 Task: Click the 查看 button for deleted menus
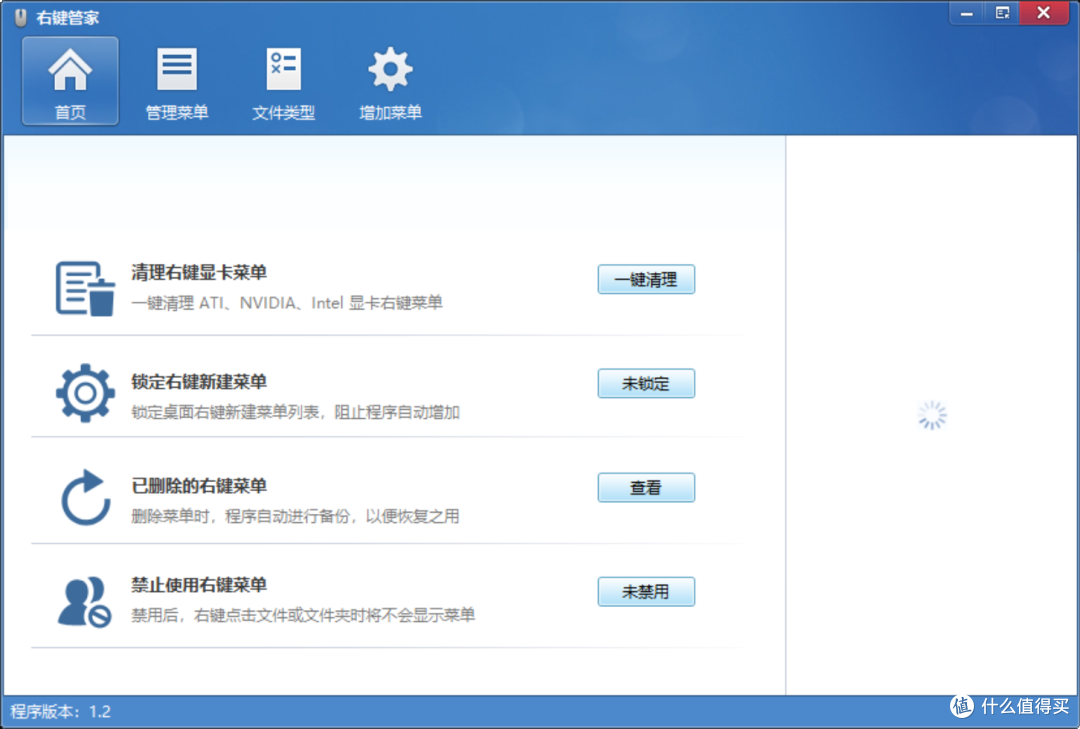click(x=646, y=488)
